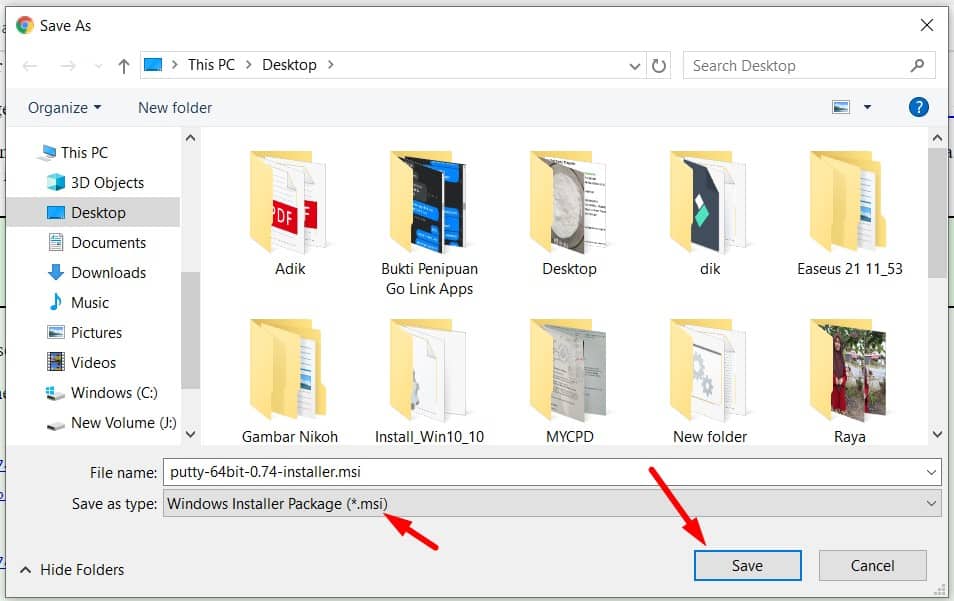Select This PC in the address path
The width and height of the screenshot is (954, 601).
[211, 65]
